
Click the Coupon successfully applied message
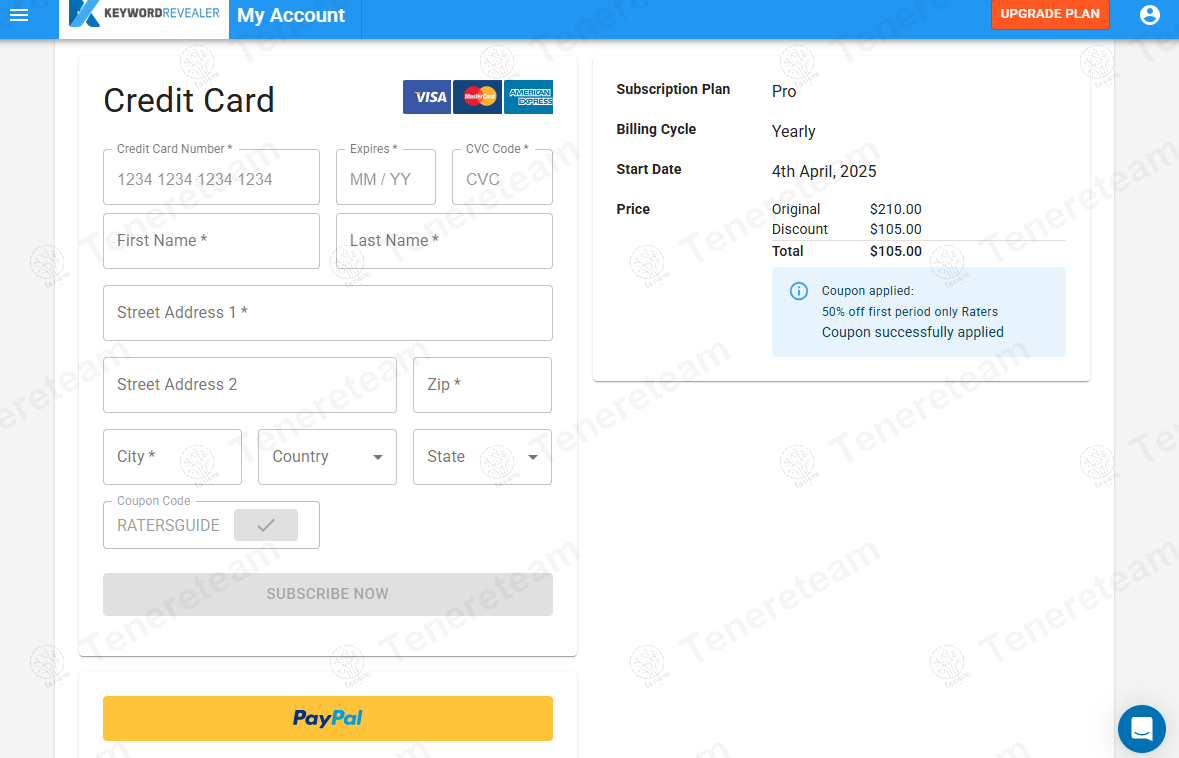(912, 332)
